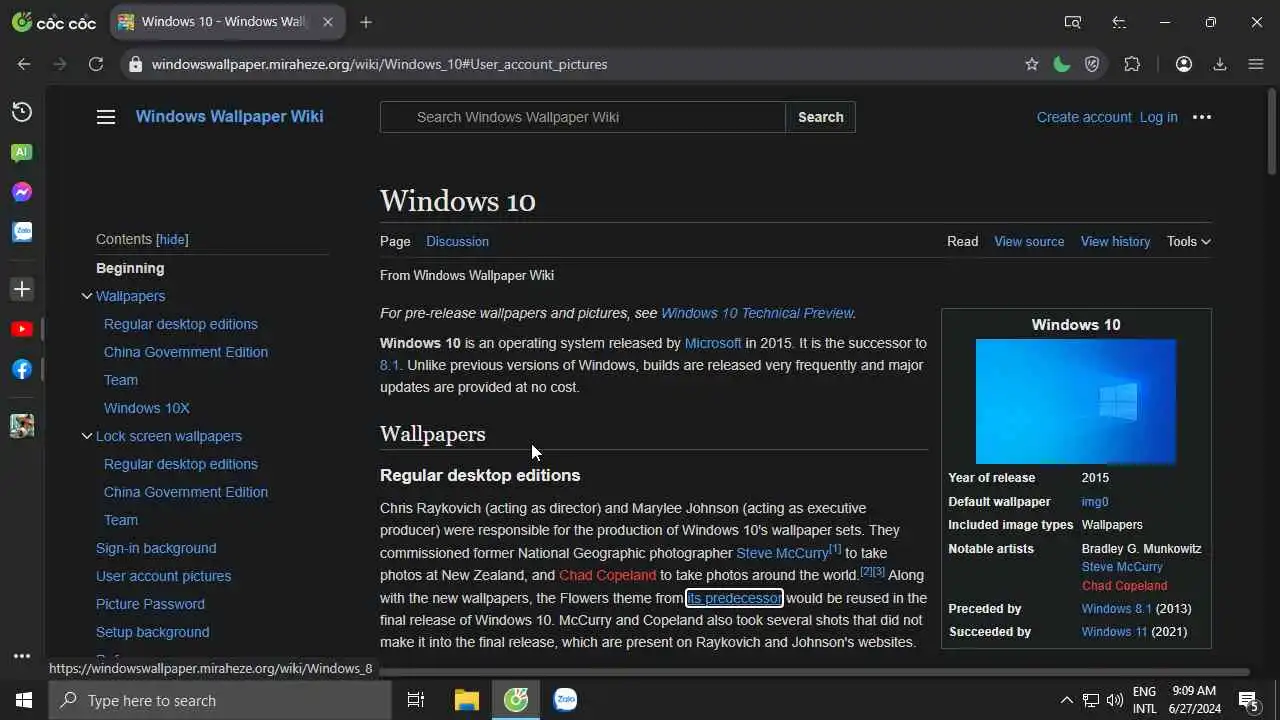Focus the Search Windows Wallpaper Wiki field
The height and width of the screenshot is (720, 1280).
click(583, 117)
